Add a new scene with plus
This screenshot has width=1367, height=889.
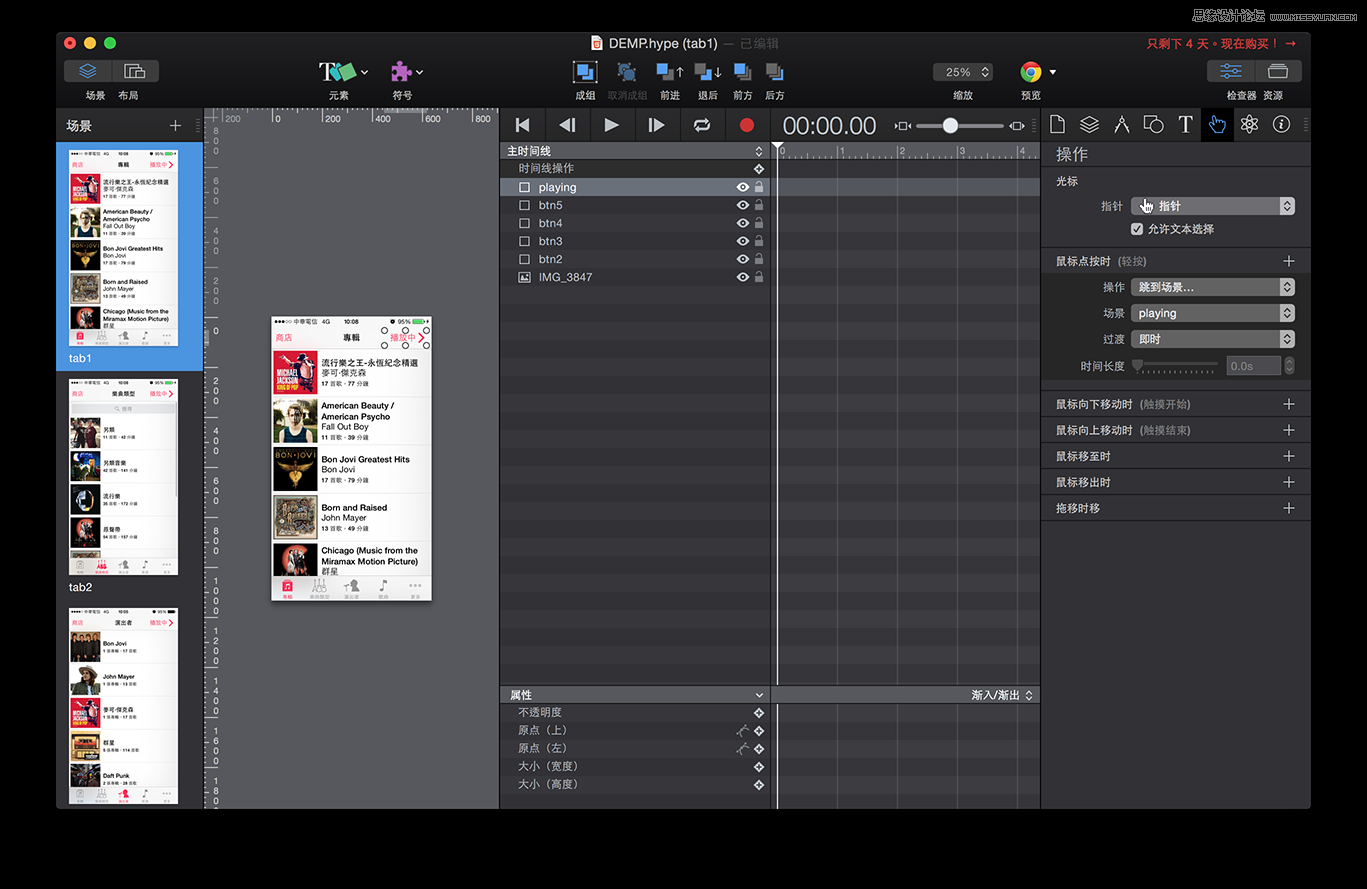[175, 125]
